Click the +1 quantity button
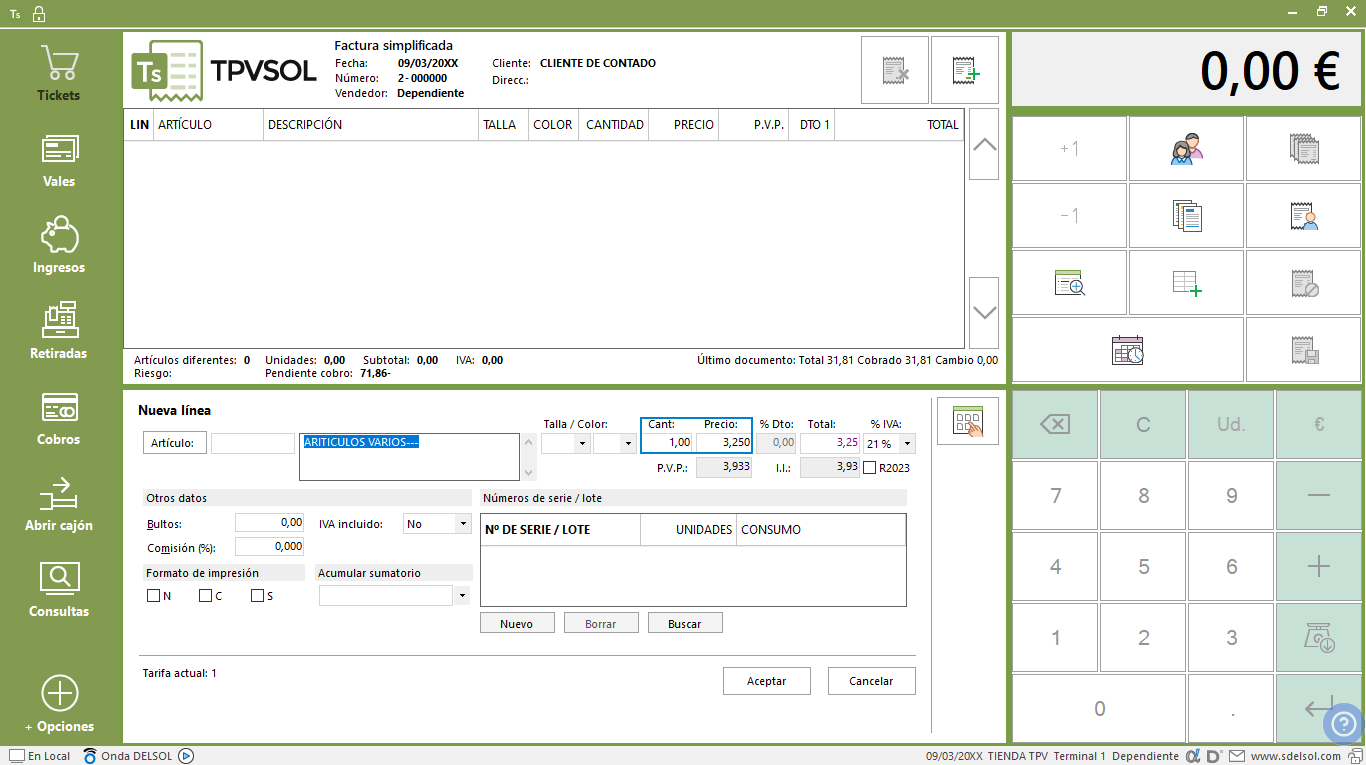Viewport: 1366px width, 765px height. 1069,149
